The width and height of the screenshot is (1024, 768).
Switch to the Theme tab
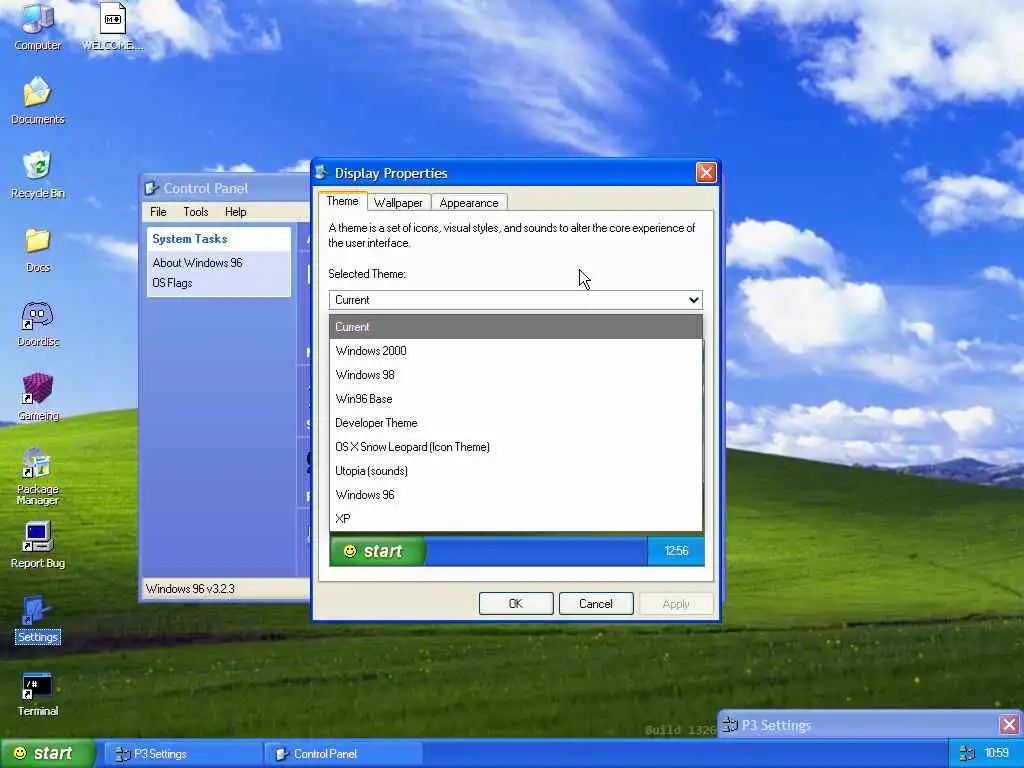pyautogui.click(x=342, y=201)
